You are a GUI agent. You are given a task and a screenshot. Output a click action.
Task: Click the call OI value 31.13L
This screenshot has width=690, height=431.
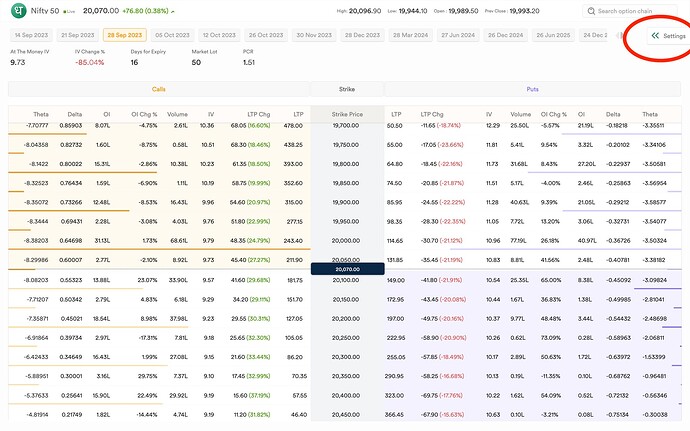point(102,241)
